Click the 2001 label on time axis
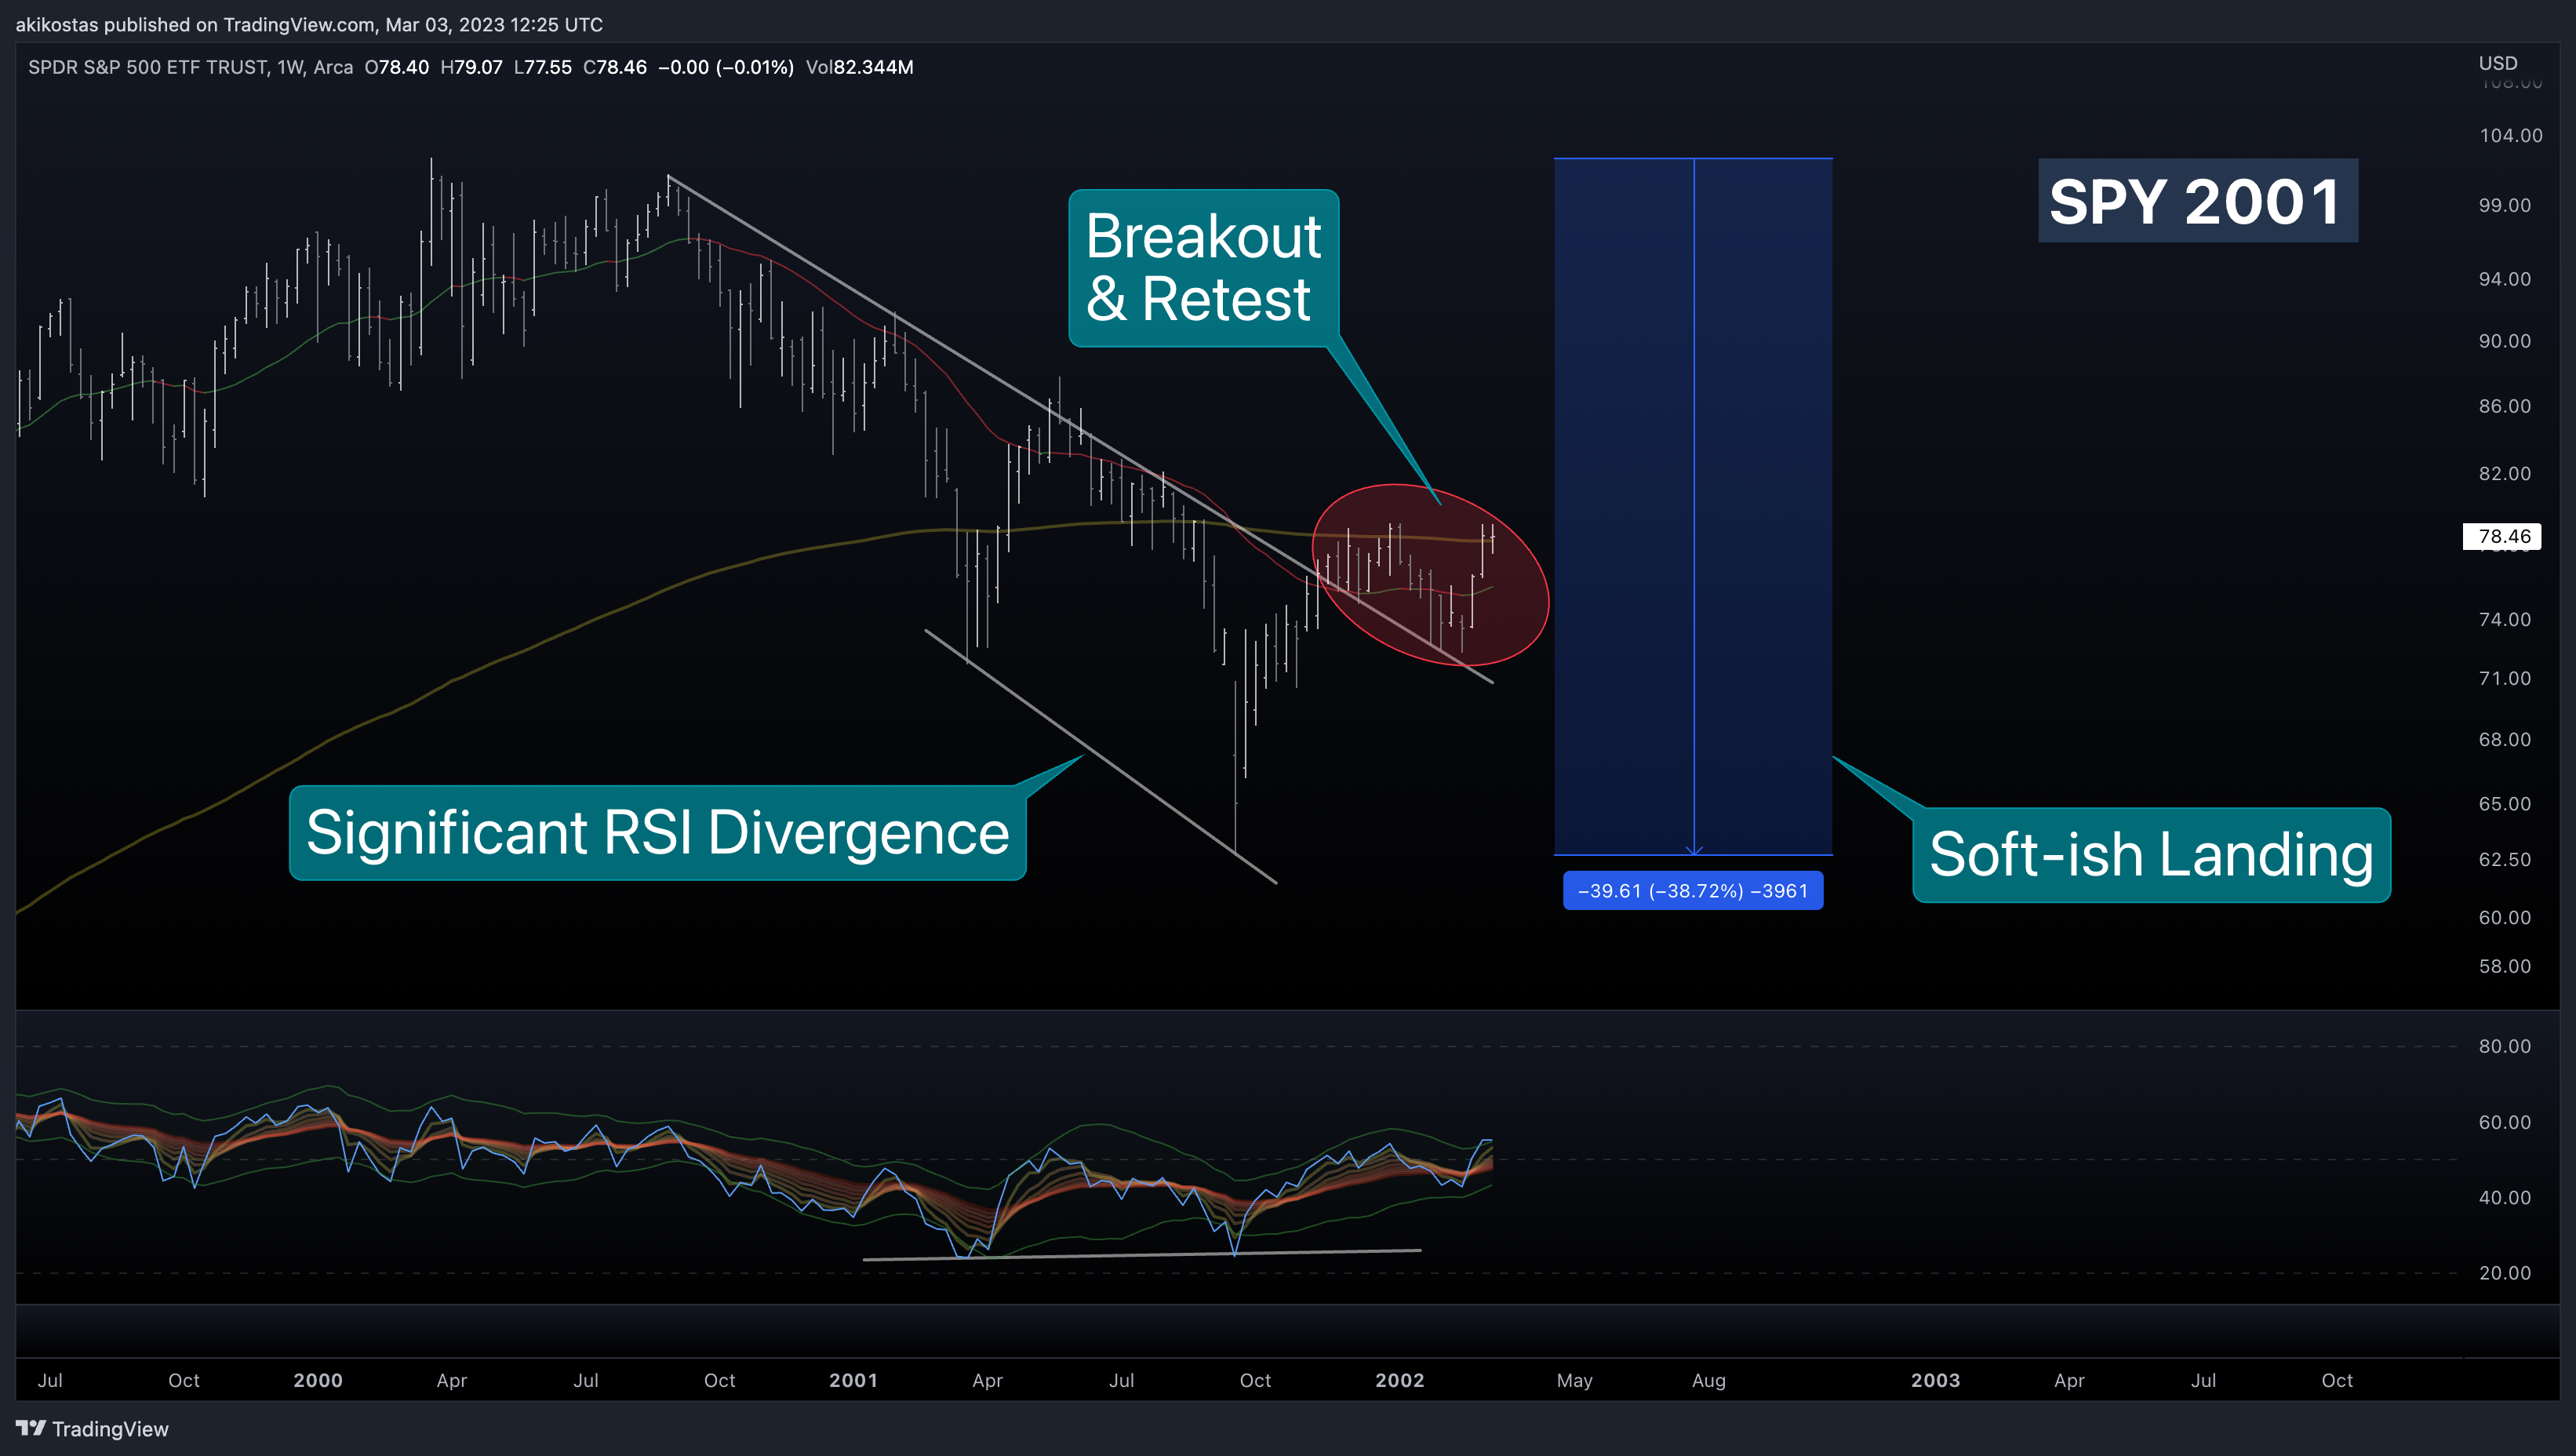 click(x=853, y=1380)
